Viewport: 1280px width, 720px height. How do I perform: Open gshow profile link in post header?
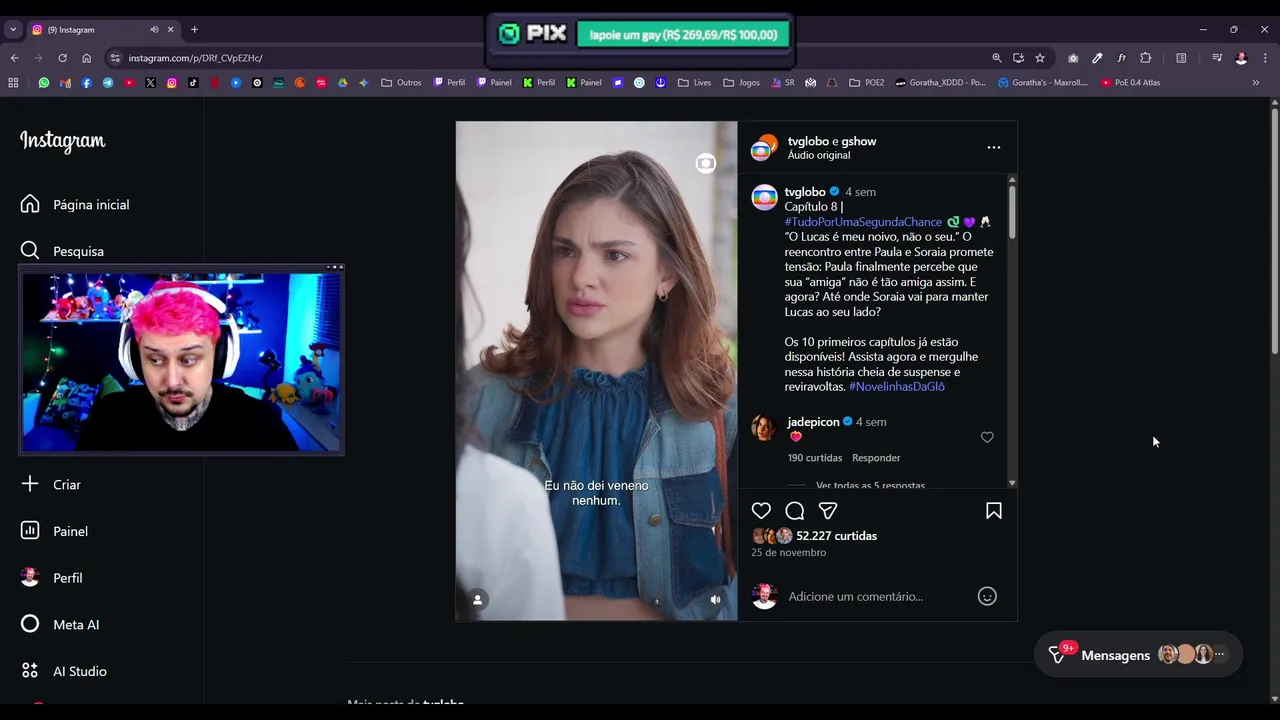(859, 141)
